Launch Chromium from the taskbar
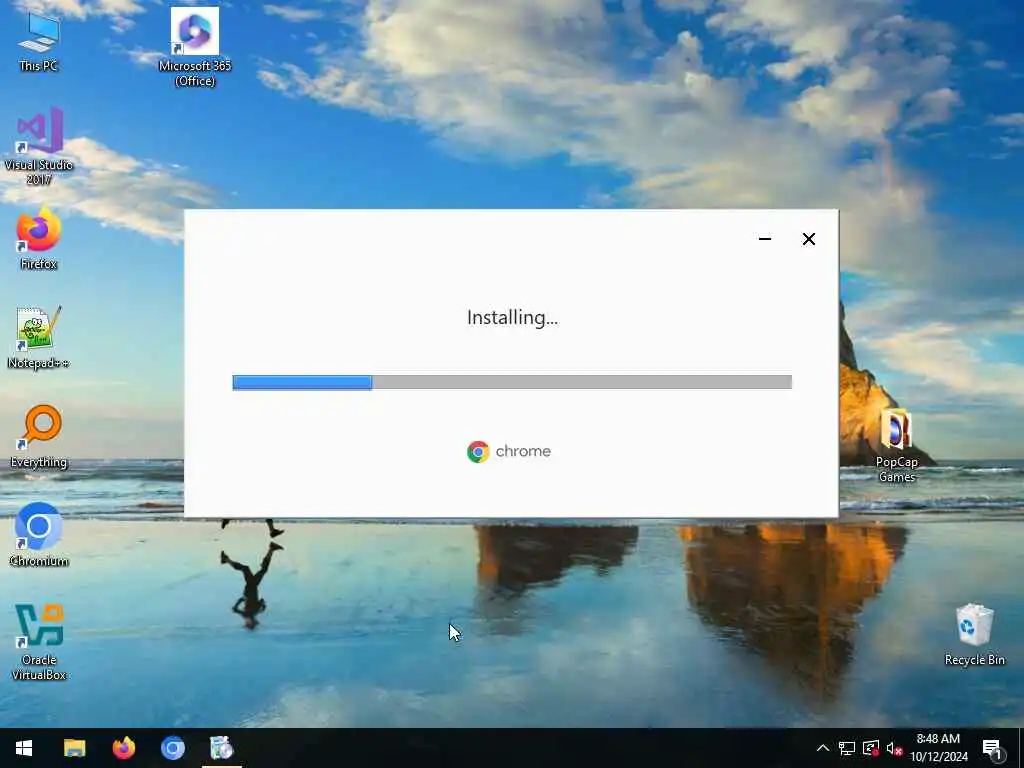The width and height of the screenshot is (1024, 768). [x=172, y=748]
